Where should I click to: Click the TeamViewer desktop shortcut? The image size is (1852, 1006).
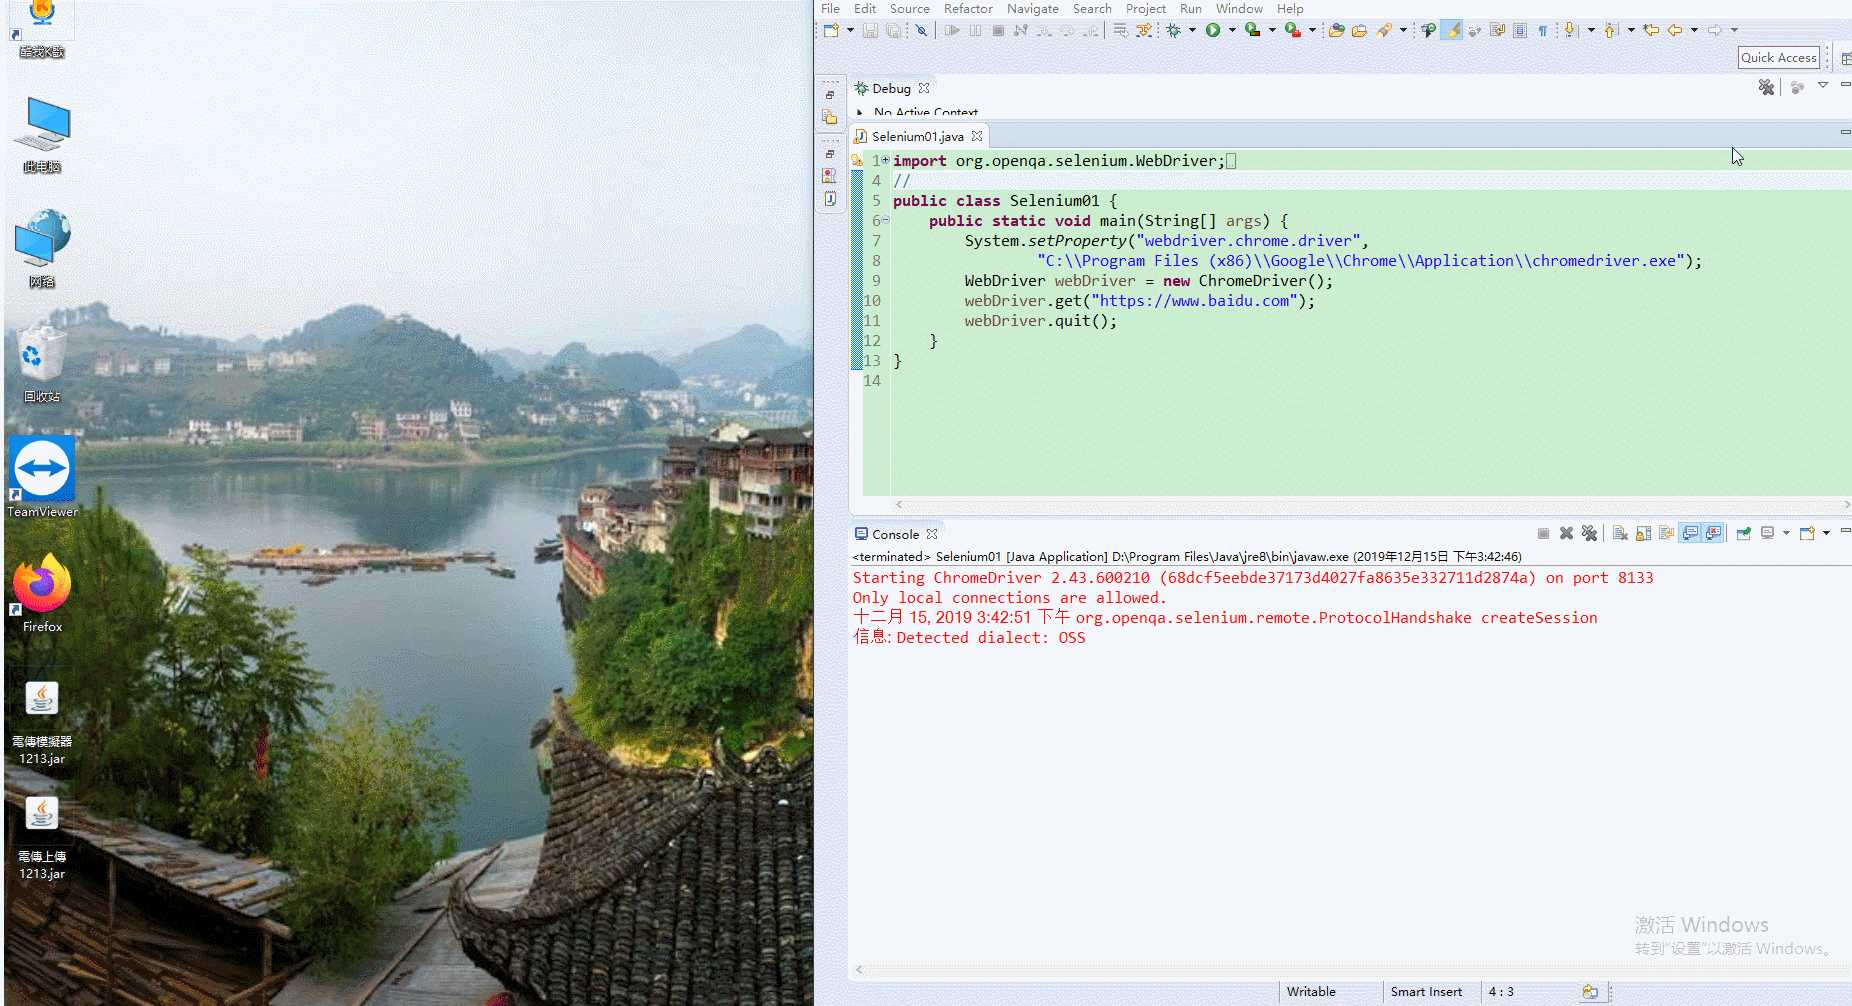[x=42, y=477]
